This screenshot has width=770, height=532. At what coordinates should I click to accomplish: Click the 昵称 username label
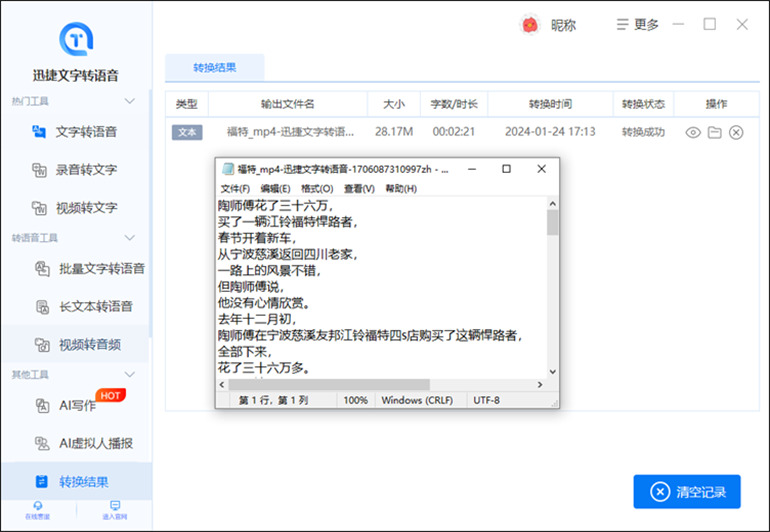tap(563, 25)
